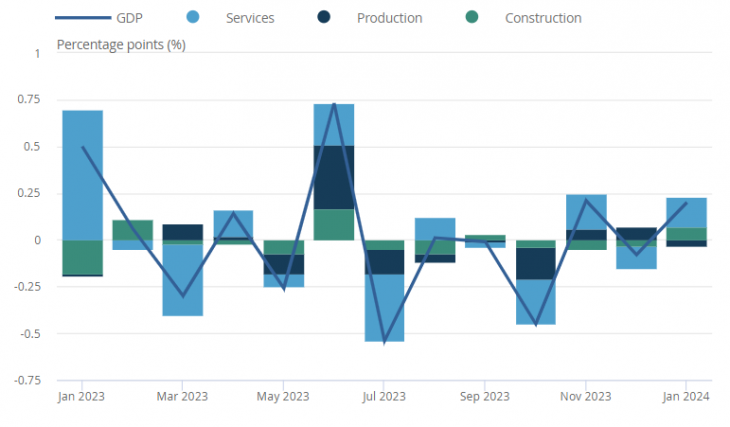
Task: Toggle the Production legend label
Action: pyautogui.click(x=390, y=18)
